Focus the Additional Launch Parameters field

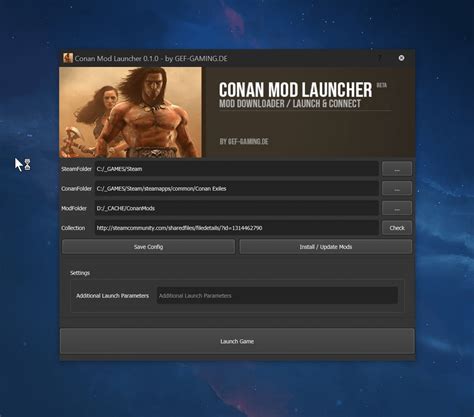point(277,296)
